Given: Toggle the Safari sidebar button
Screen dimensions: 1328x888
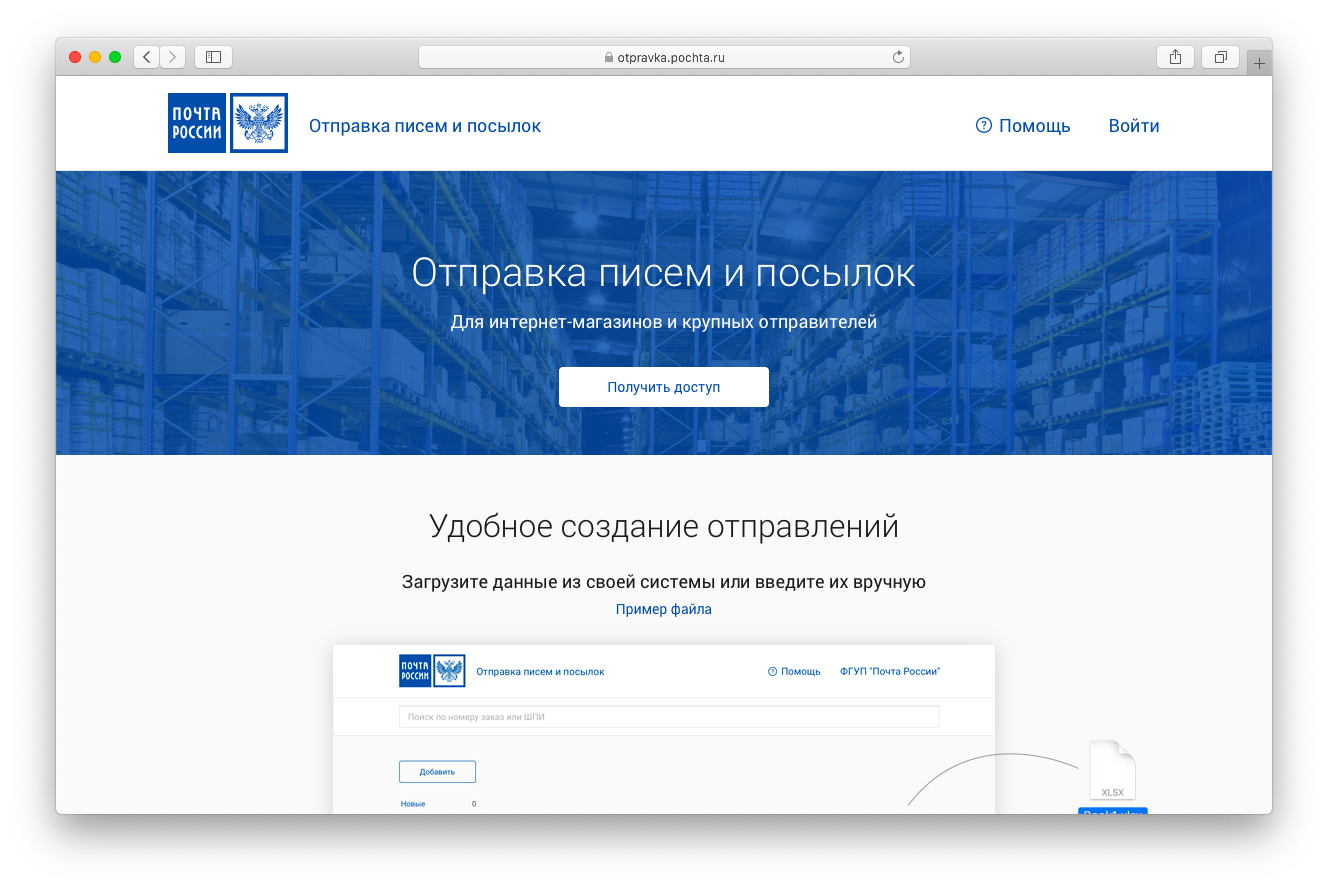Looking at the screenshot, I should (x=213, y=57).
